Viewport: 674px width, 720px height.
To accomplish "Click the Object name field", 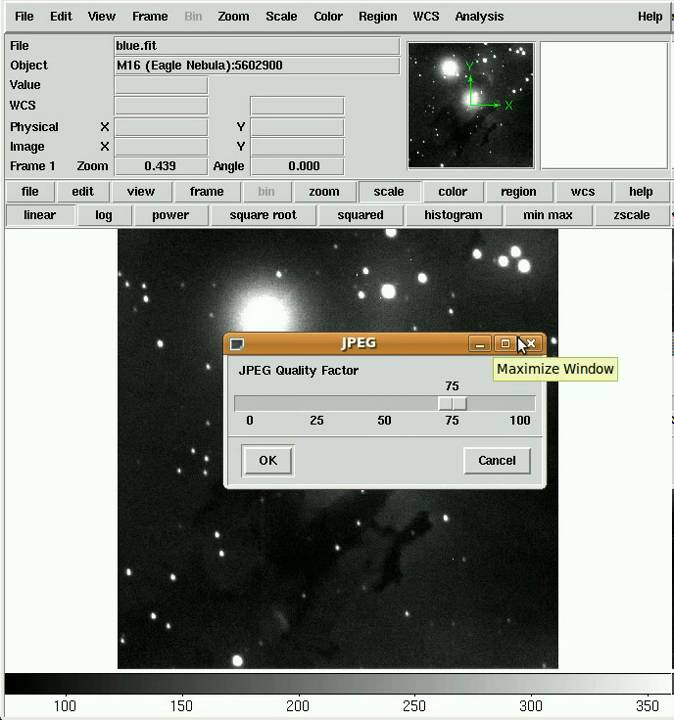I will [257, 66].
